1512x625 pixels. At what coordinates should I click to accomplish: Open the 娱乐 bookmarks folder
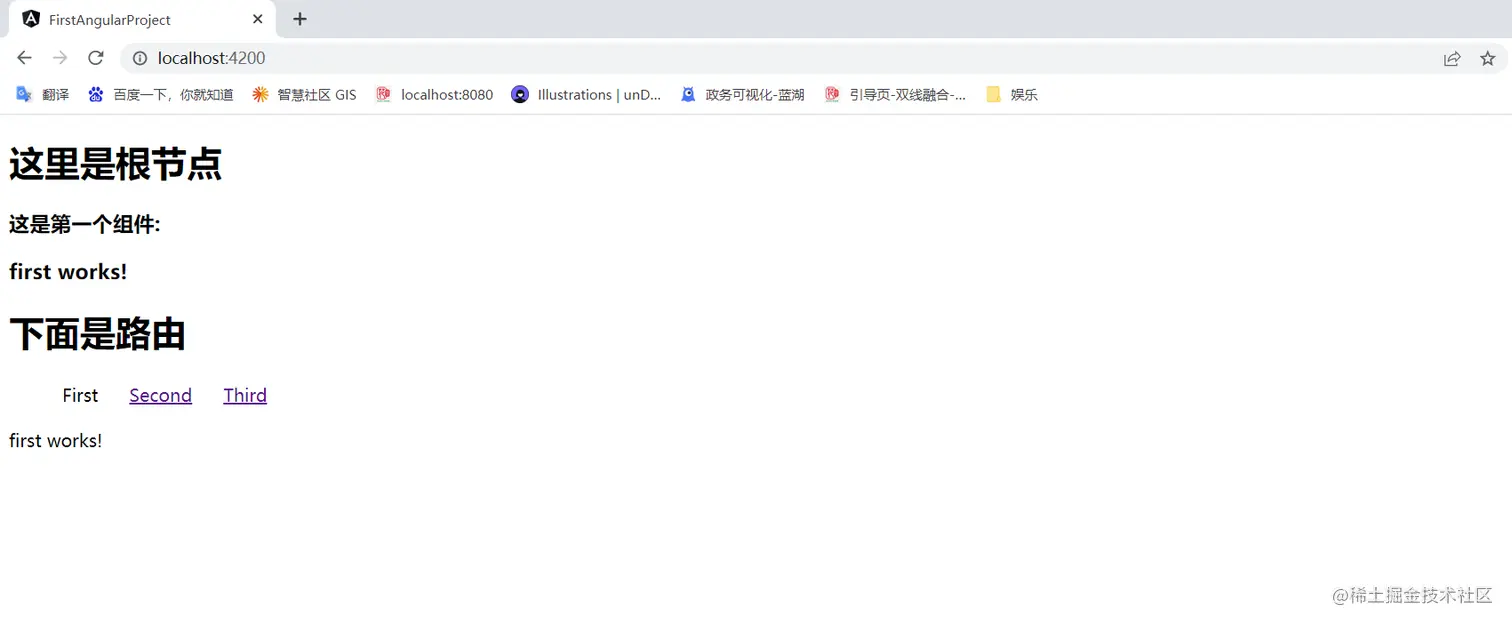(1011, 95)
